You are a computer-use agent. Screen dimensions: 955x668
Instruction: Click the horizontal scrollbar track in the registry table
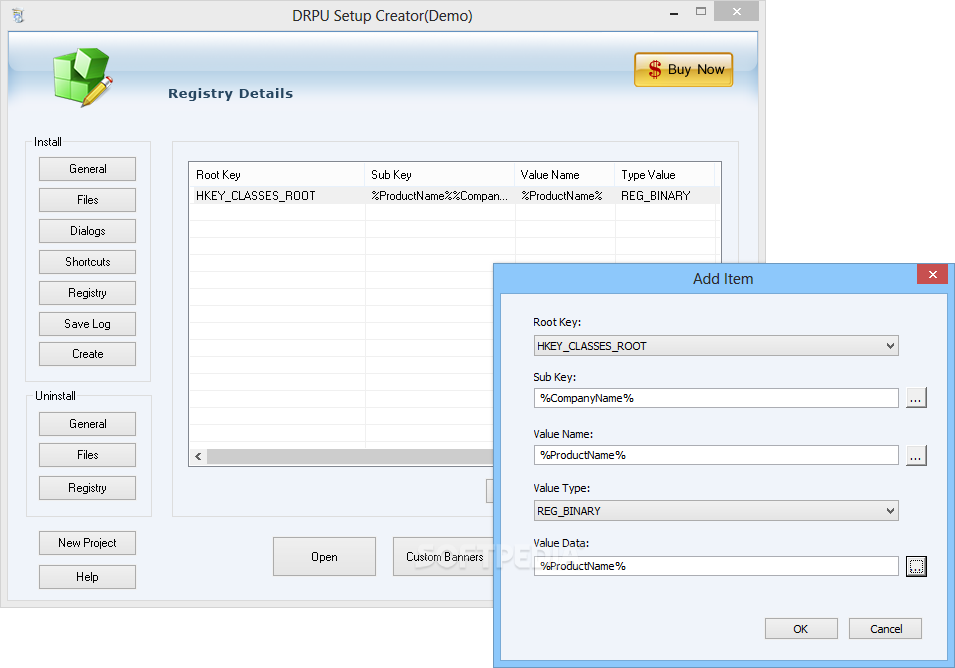click(x=350, y=456)
